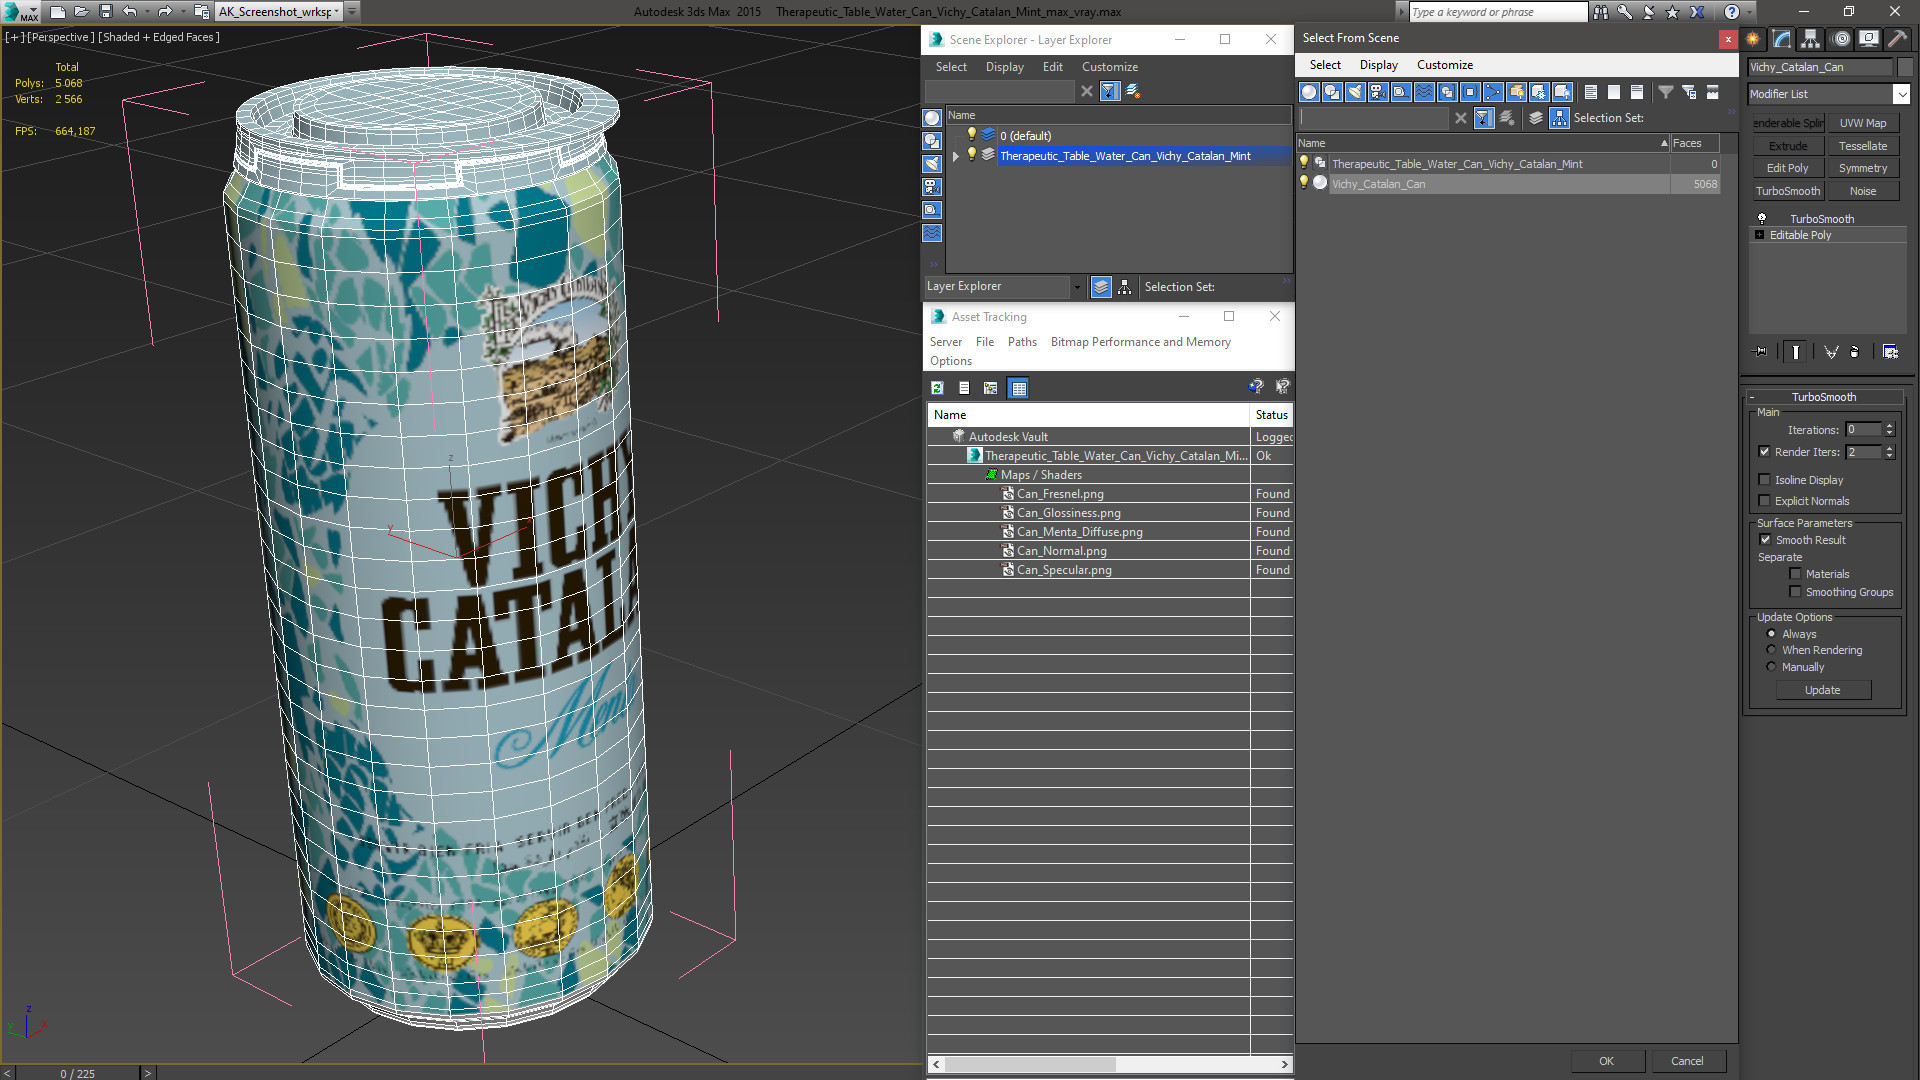Toggle cameras display filter in Select From Scene
This screenshot has height=1080, width=1920.
tap(1378, 92)
